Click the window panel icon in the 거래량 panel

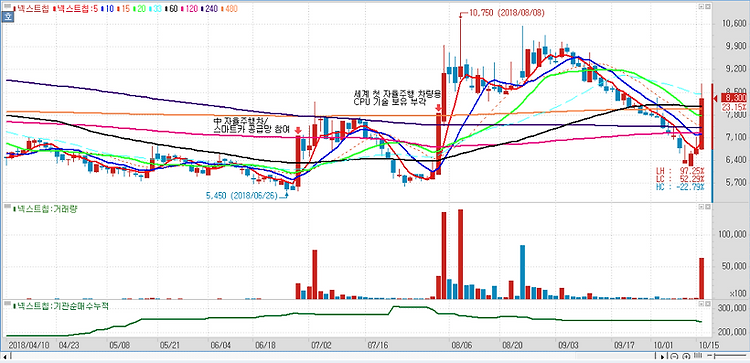(x=707, y=207)
